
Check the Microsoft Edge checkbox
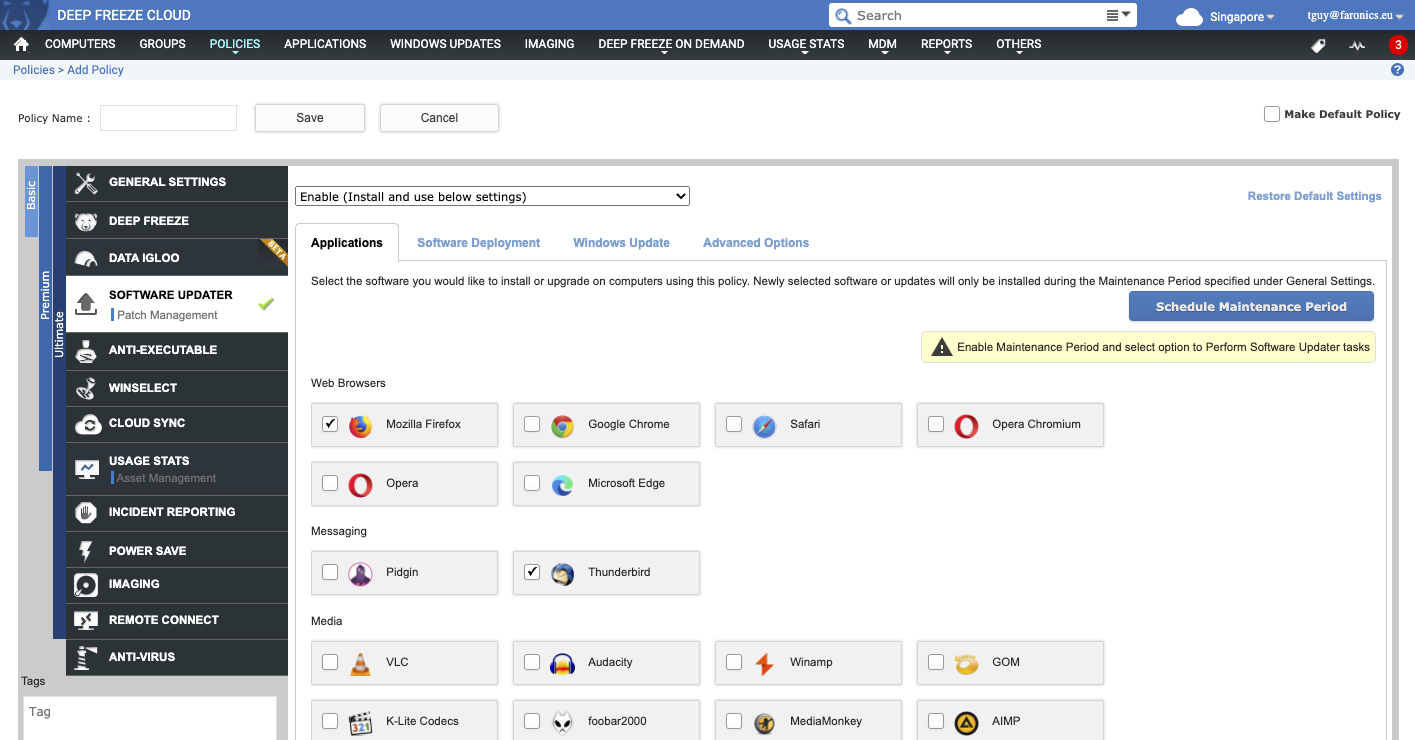click(x=532, y=483)
